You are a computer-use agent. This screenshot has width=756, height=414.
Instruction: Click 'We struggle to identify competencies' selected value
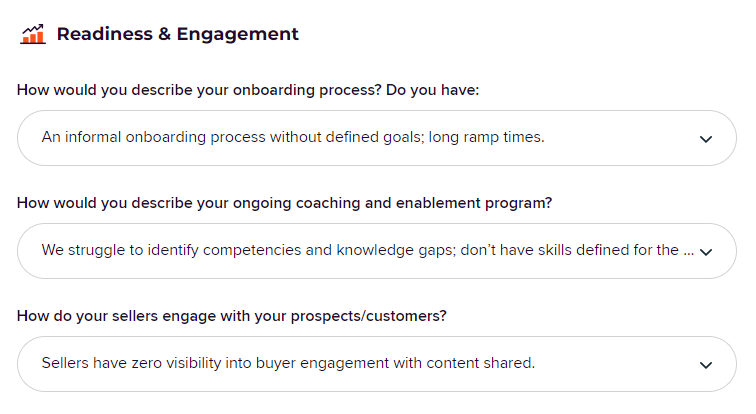[368, 250]
